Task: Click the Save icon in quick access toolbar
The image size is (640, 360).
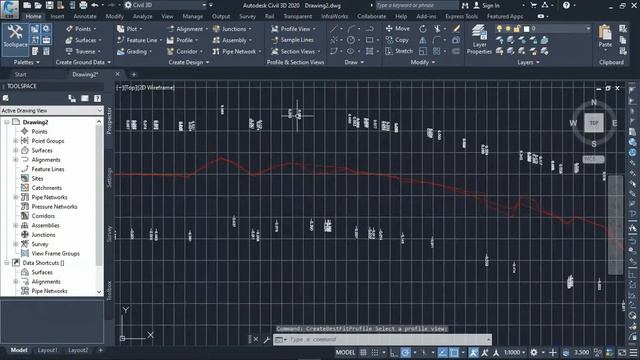Action: (49, 5)
